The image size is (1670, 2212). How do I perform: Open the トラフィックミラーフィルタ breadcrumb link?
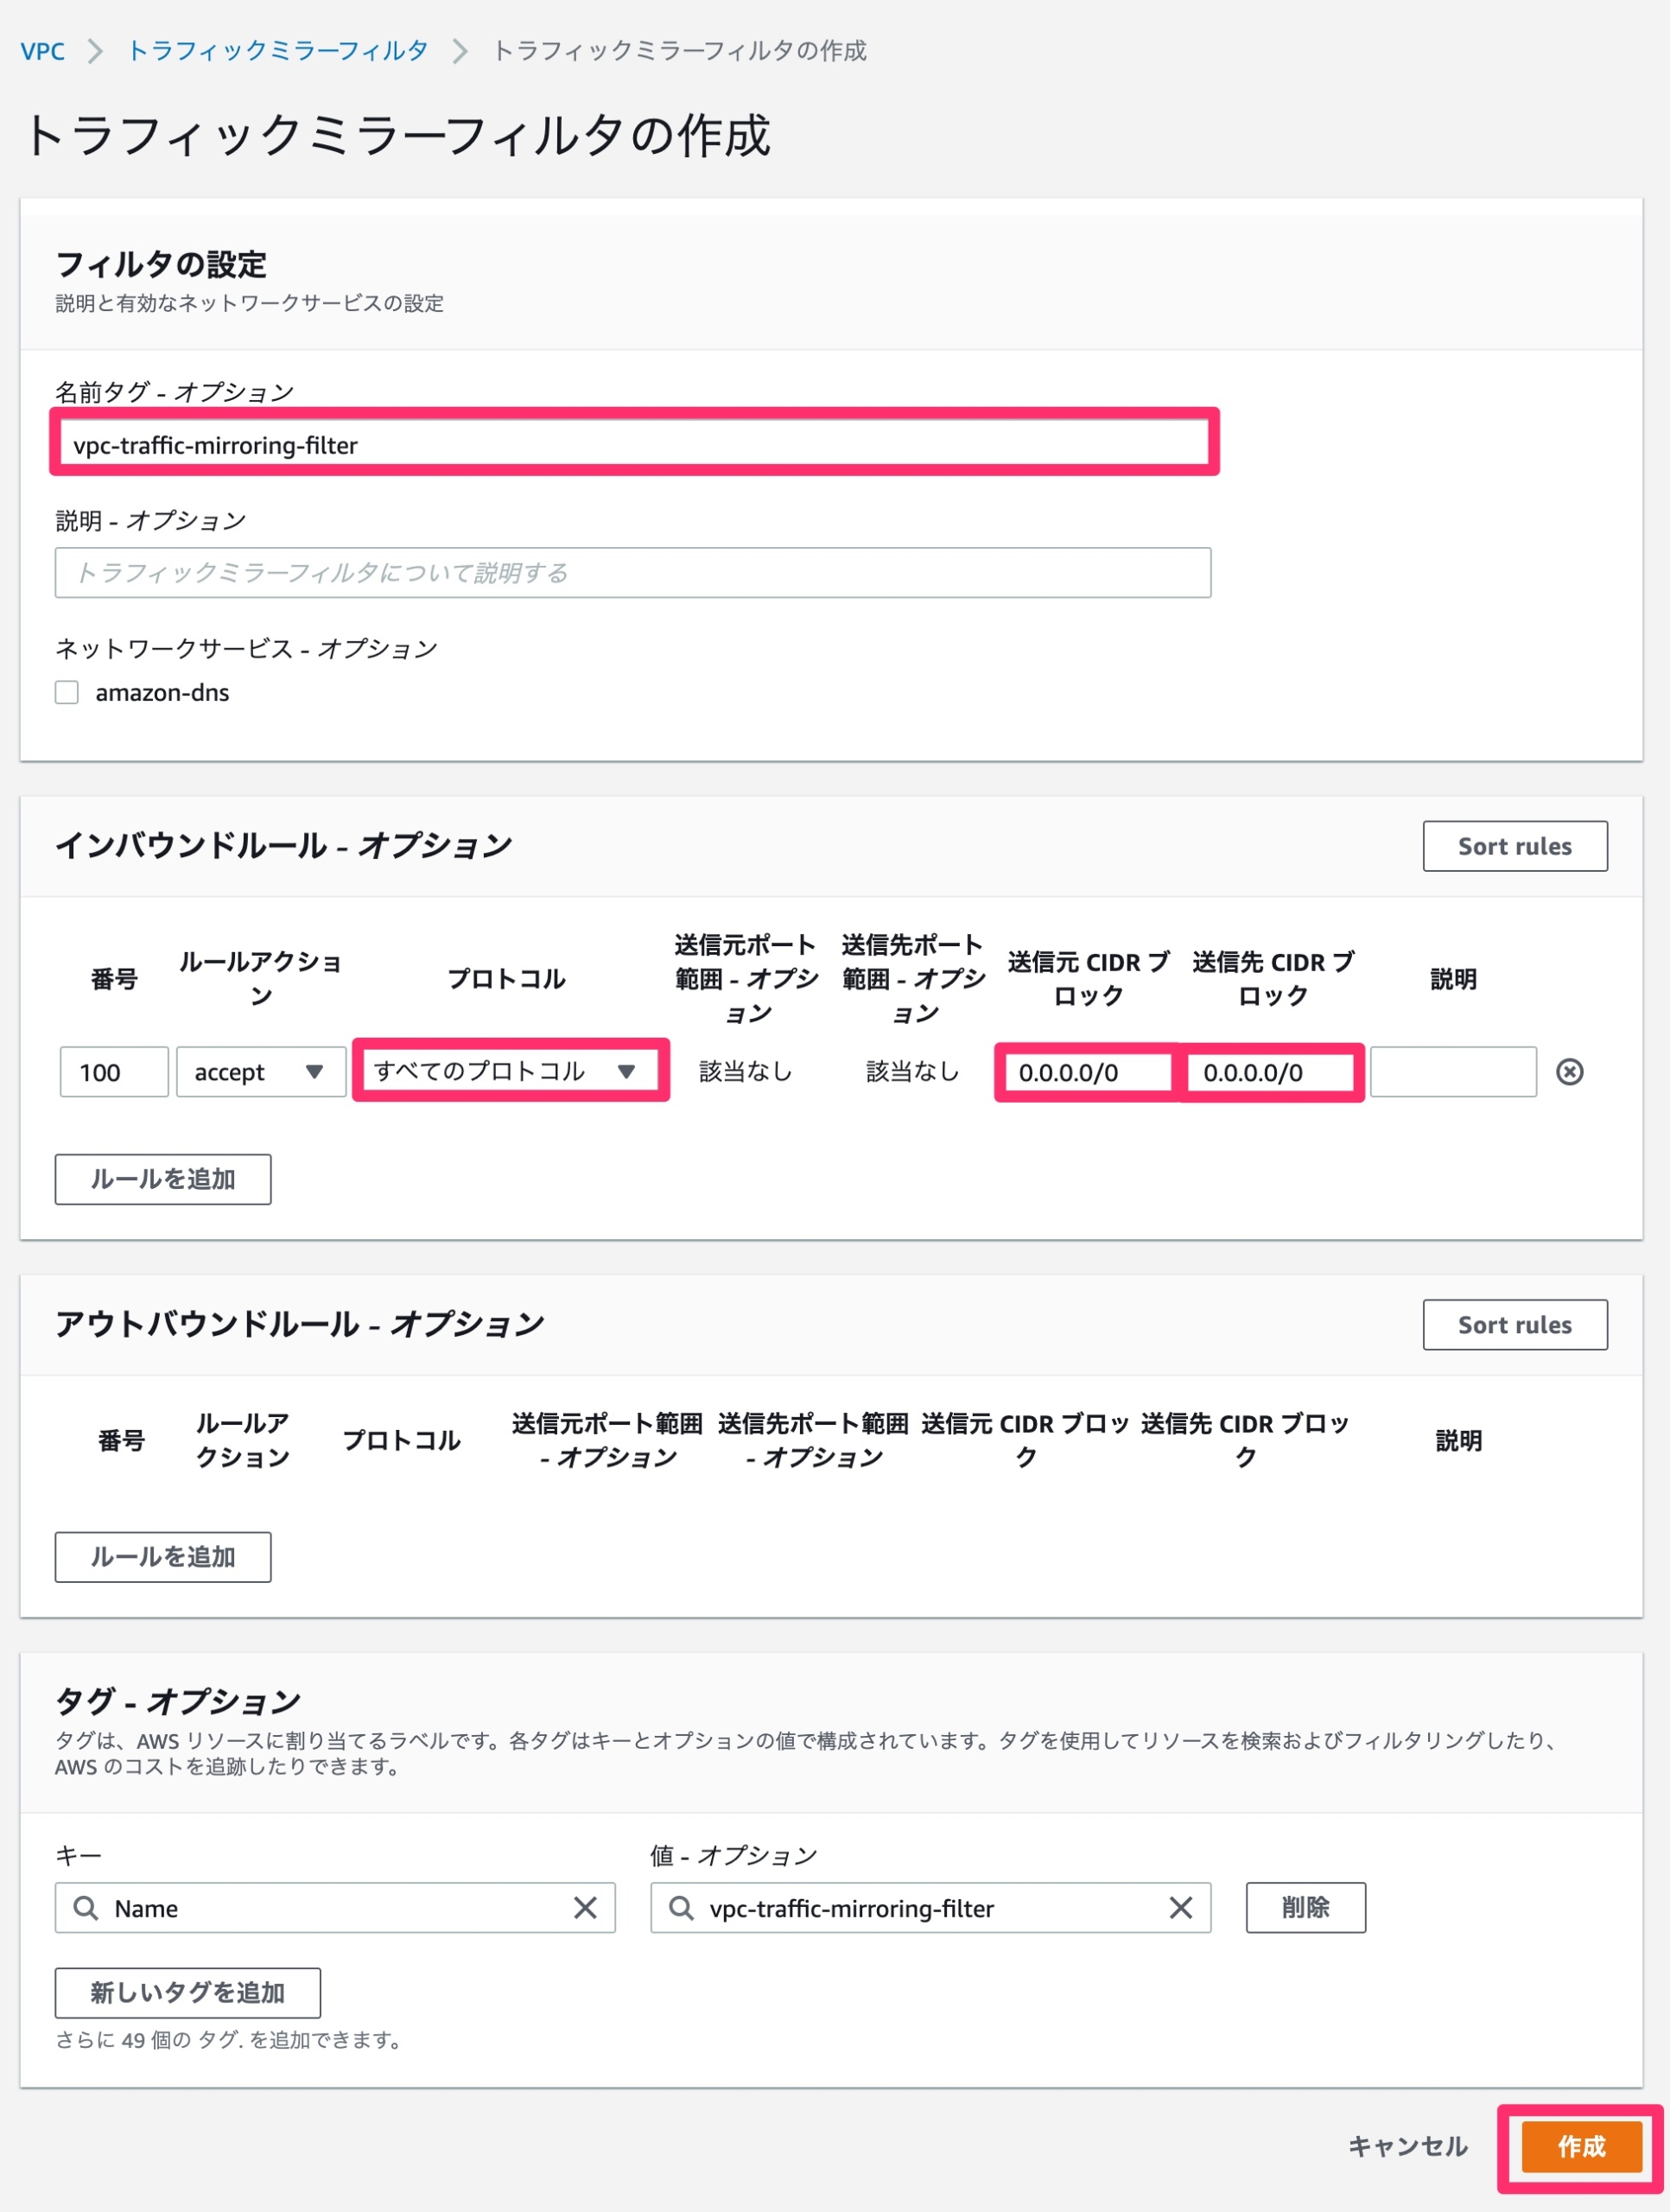click(x=278, y=51)
